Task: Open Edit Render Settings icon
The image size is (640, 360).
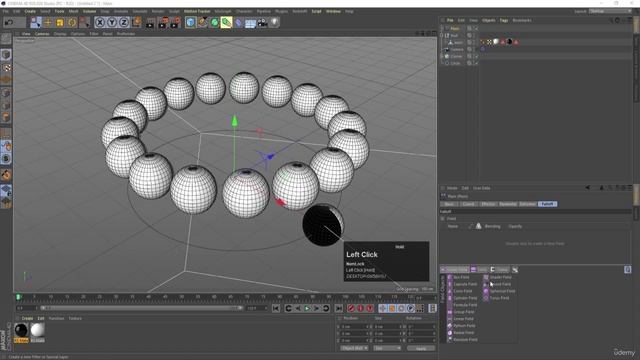Action: coord(175,22)
